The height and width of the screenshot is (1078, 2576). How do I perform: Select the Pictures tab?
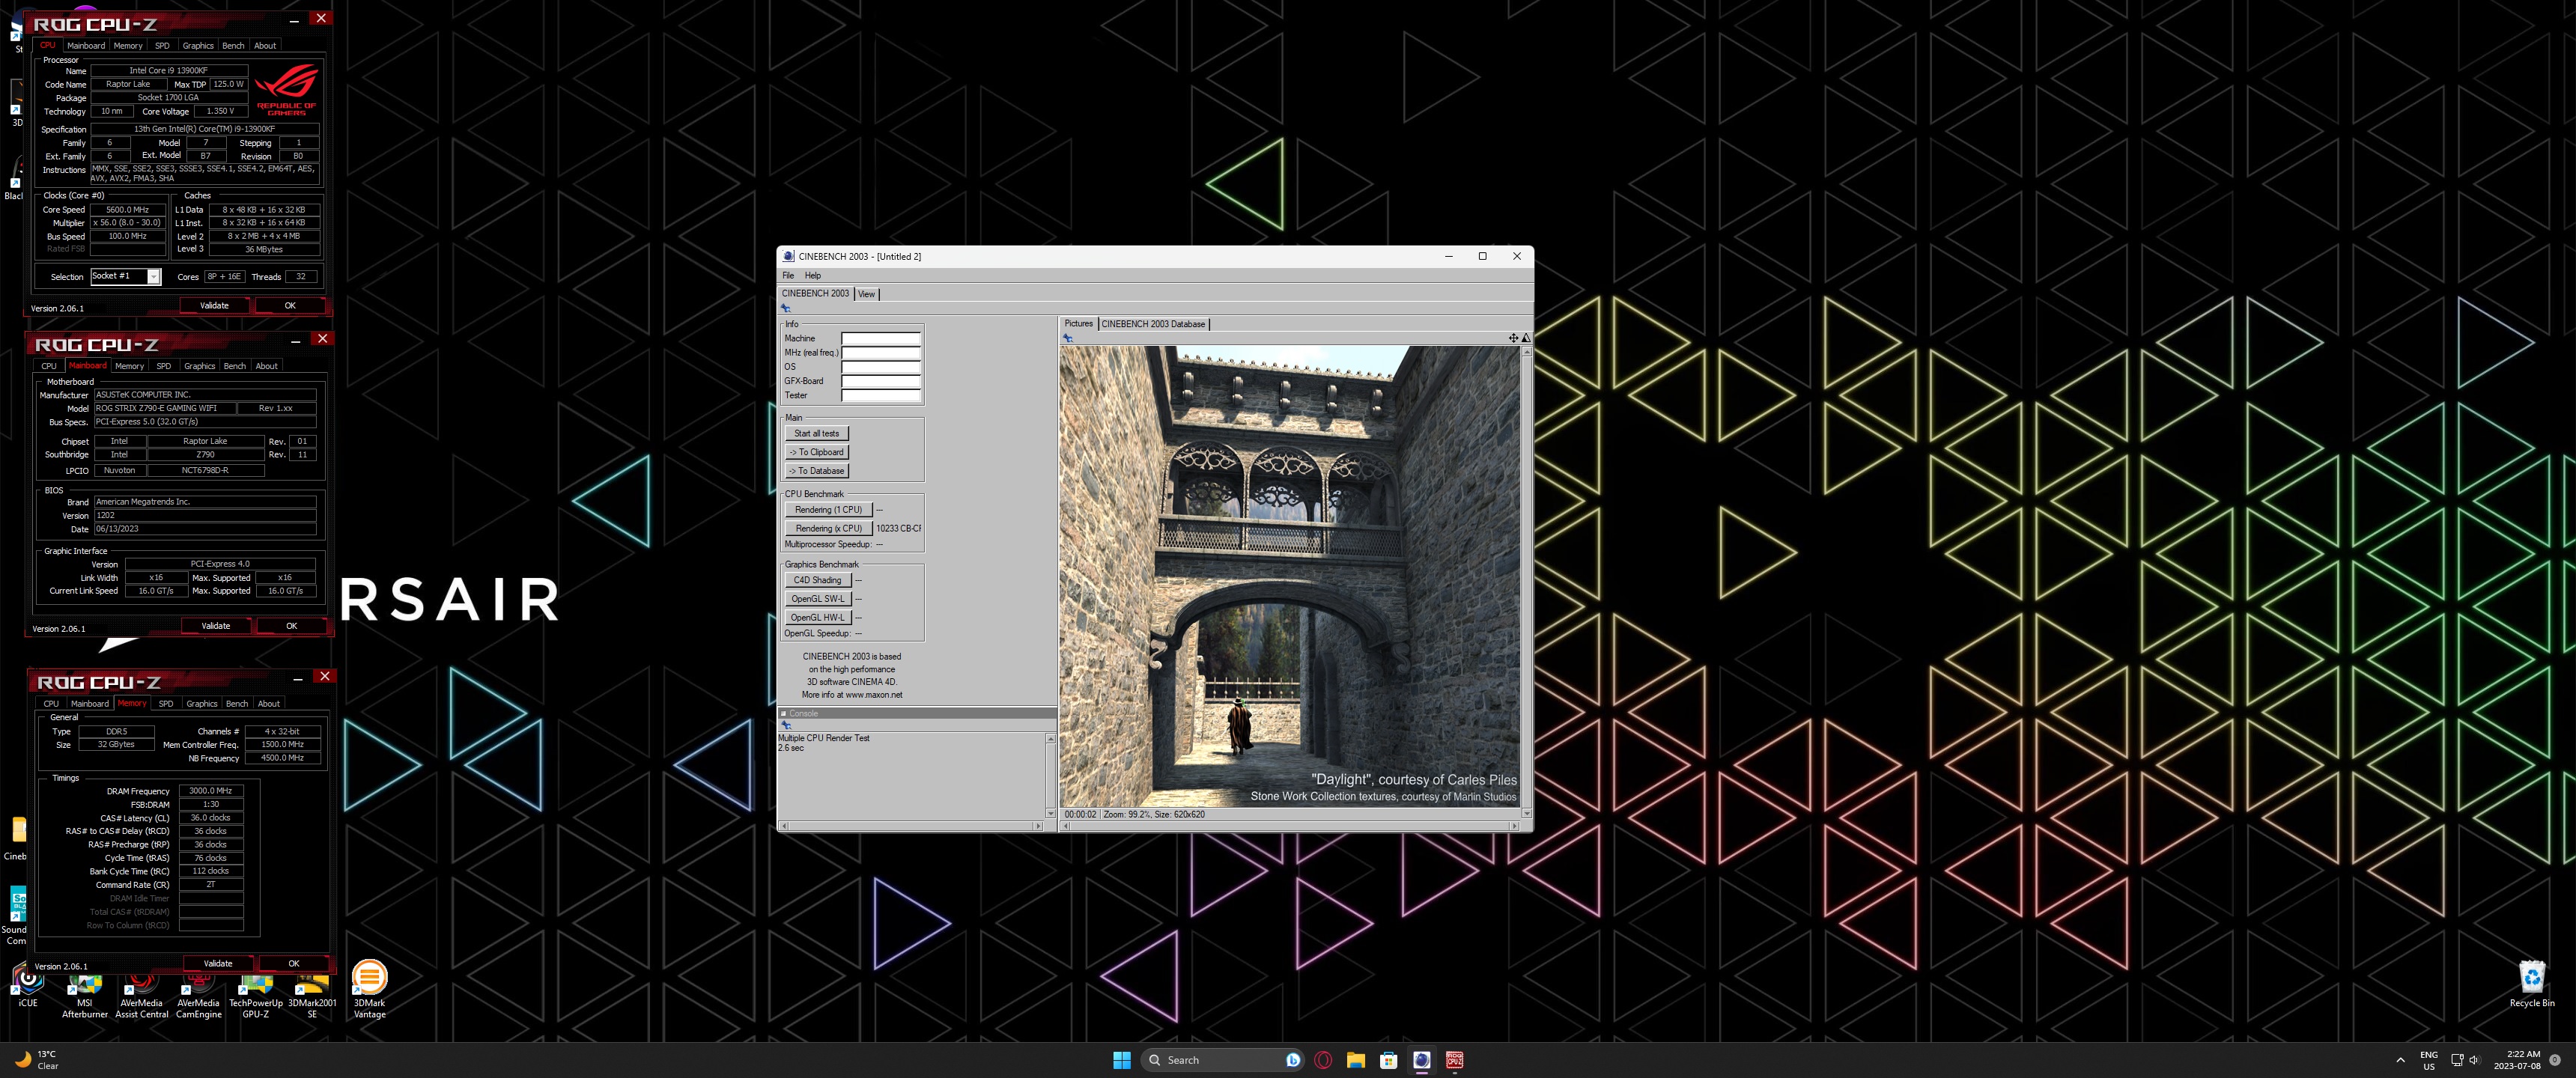tap(1078, 324)
